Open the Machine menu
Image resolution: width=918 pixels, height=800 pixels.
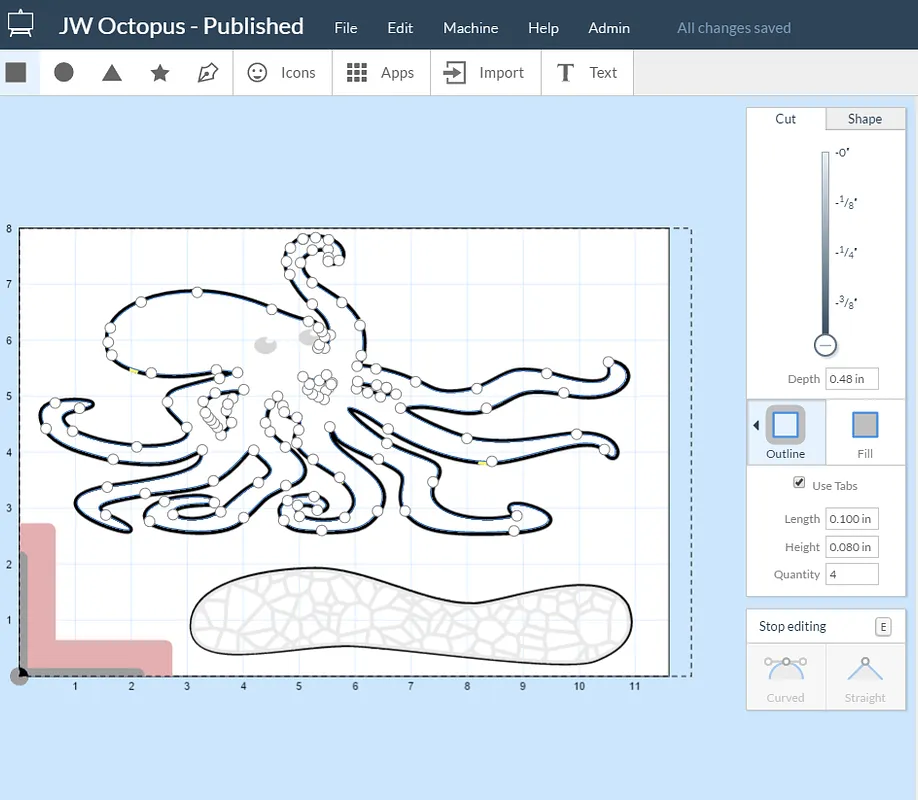[x=470, y=28]
